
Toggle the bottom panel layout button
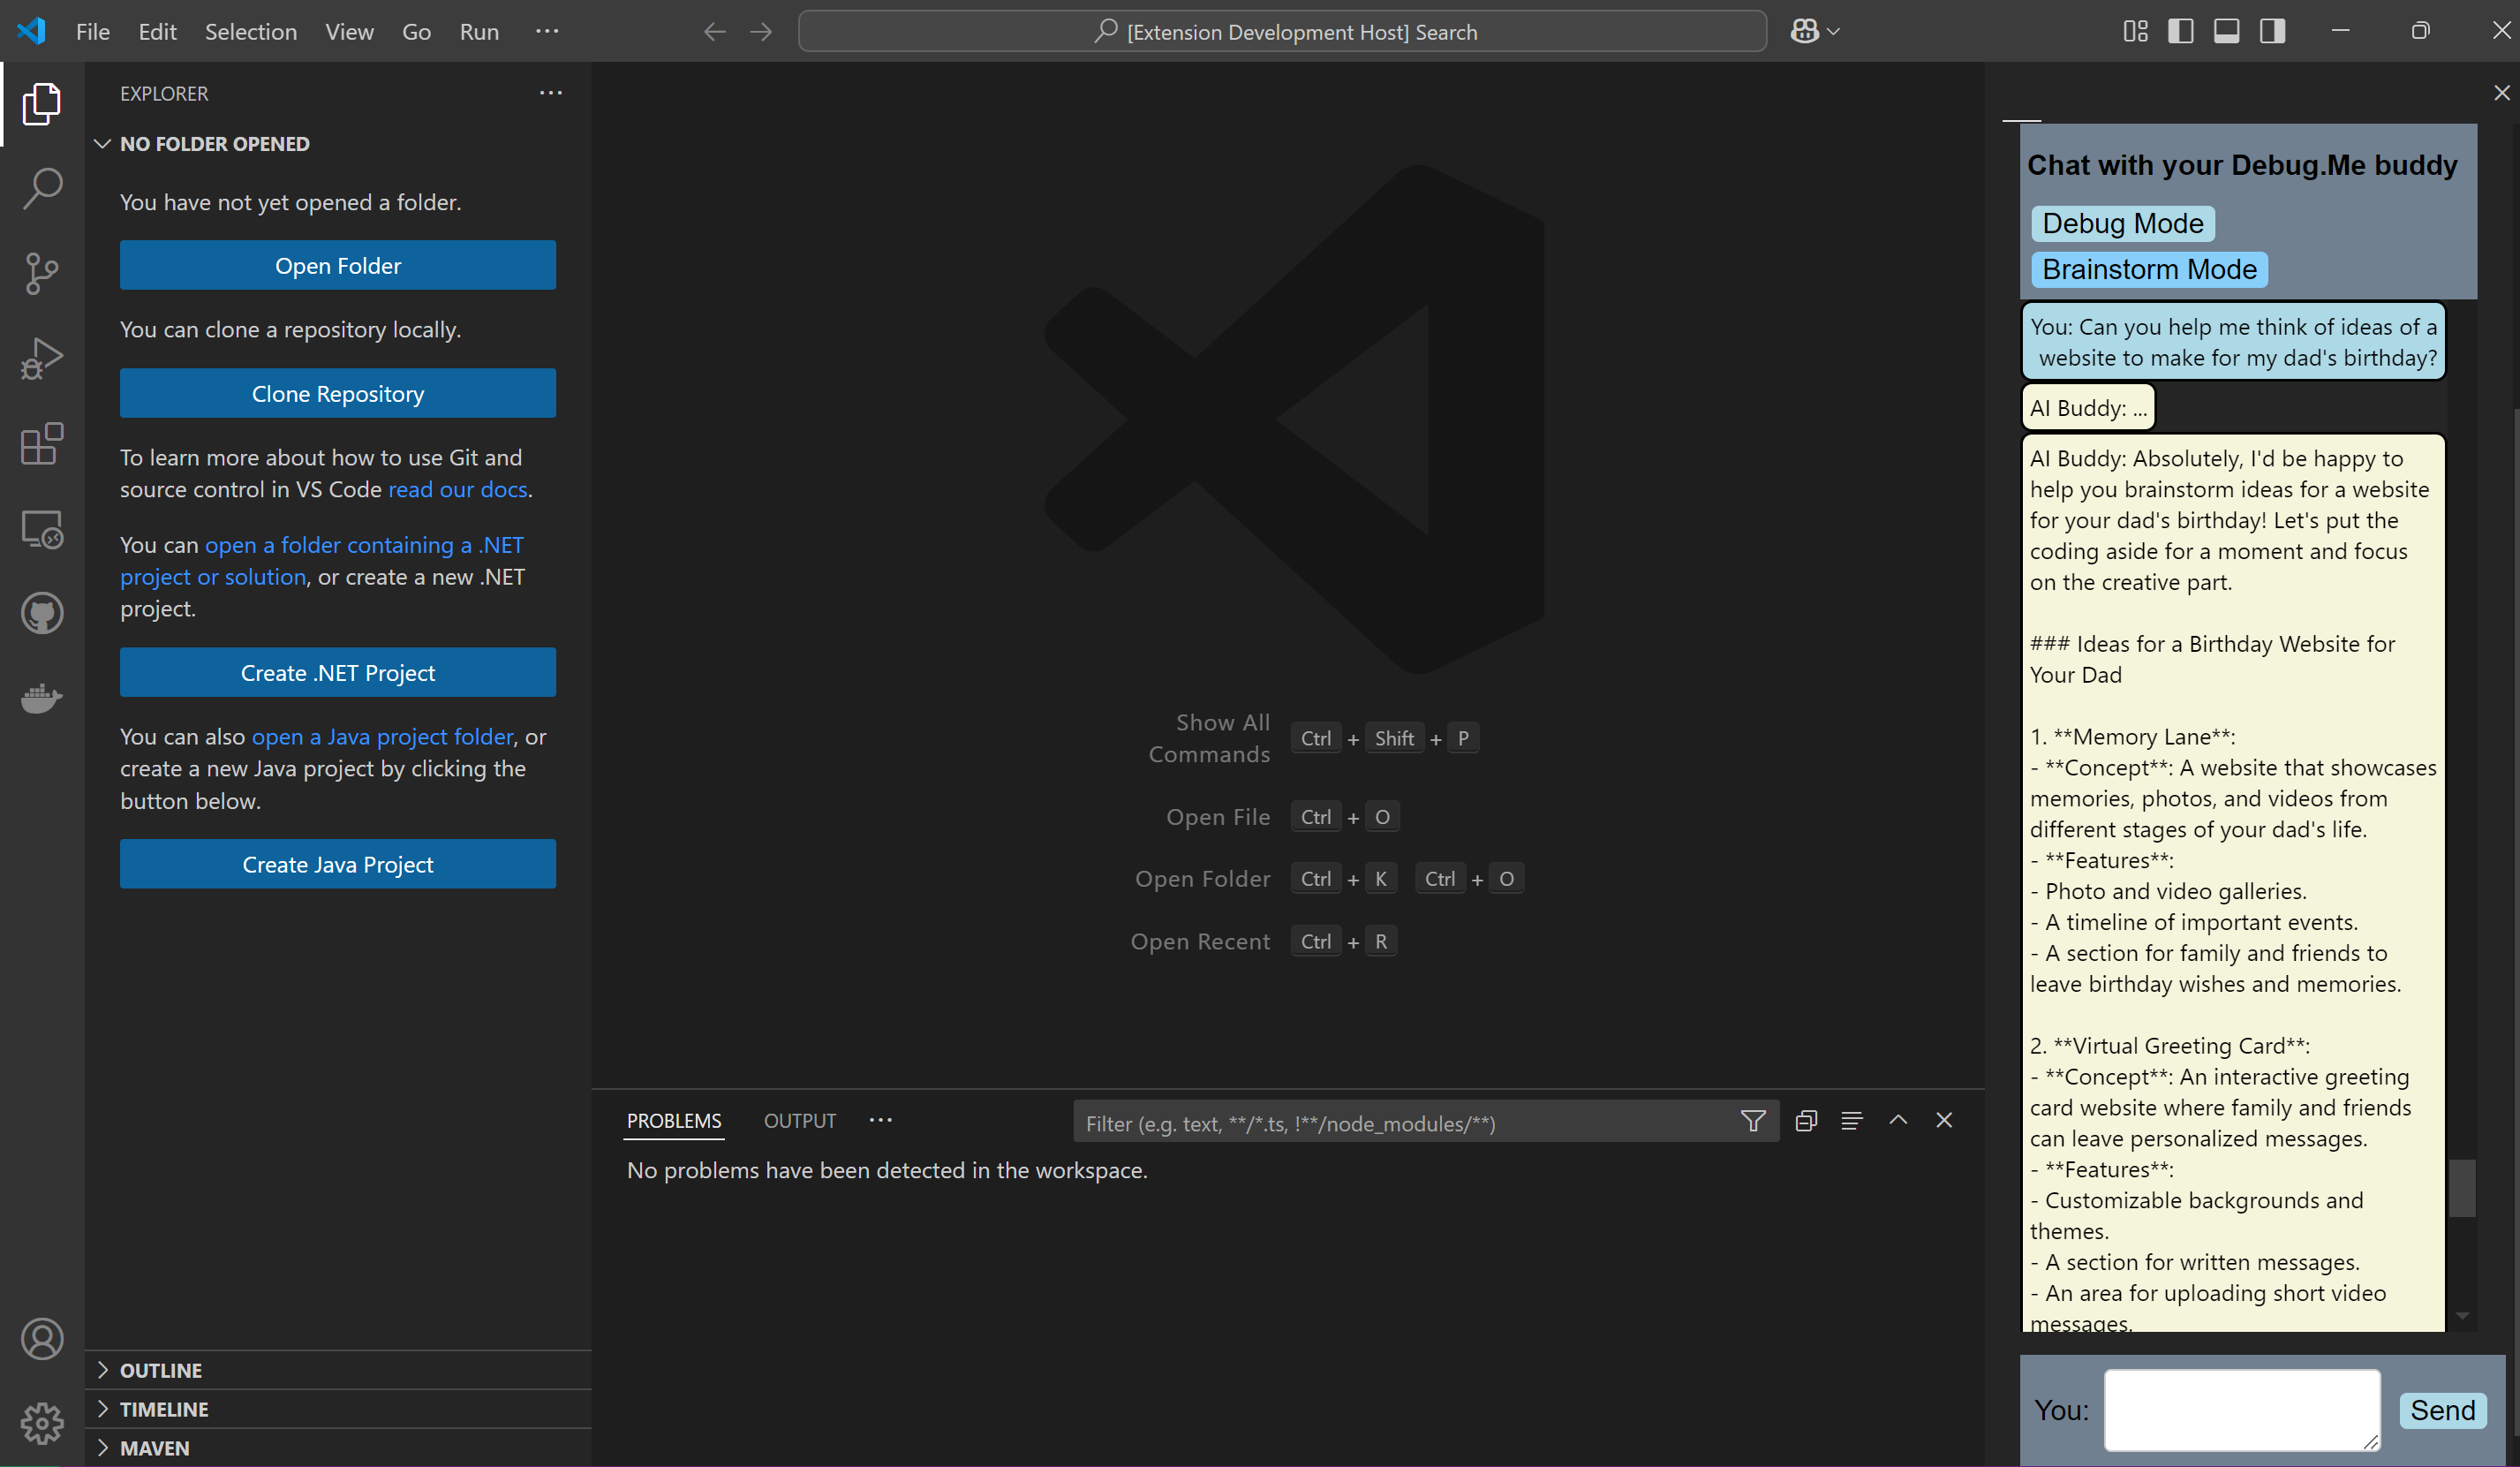pos(2227,31)
